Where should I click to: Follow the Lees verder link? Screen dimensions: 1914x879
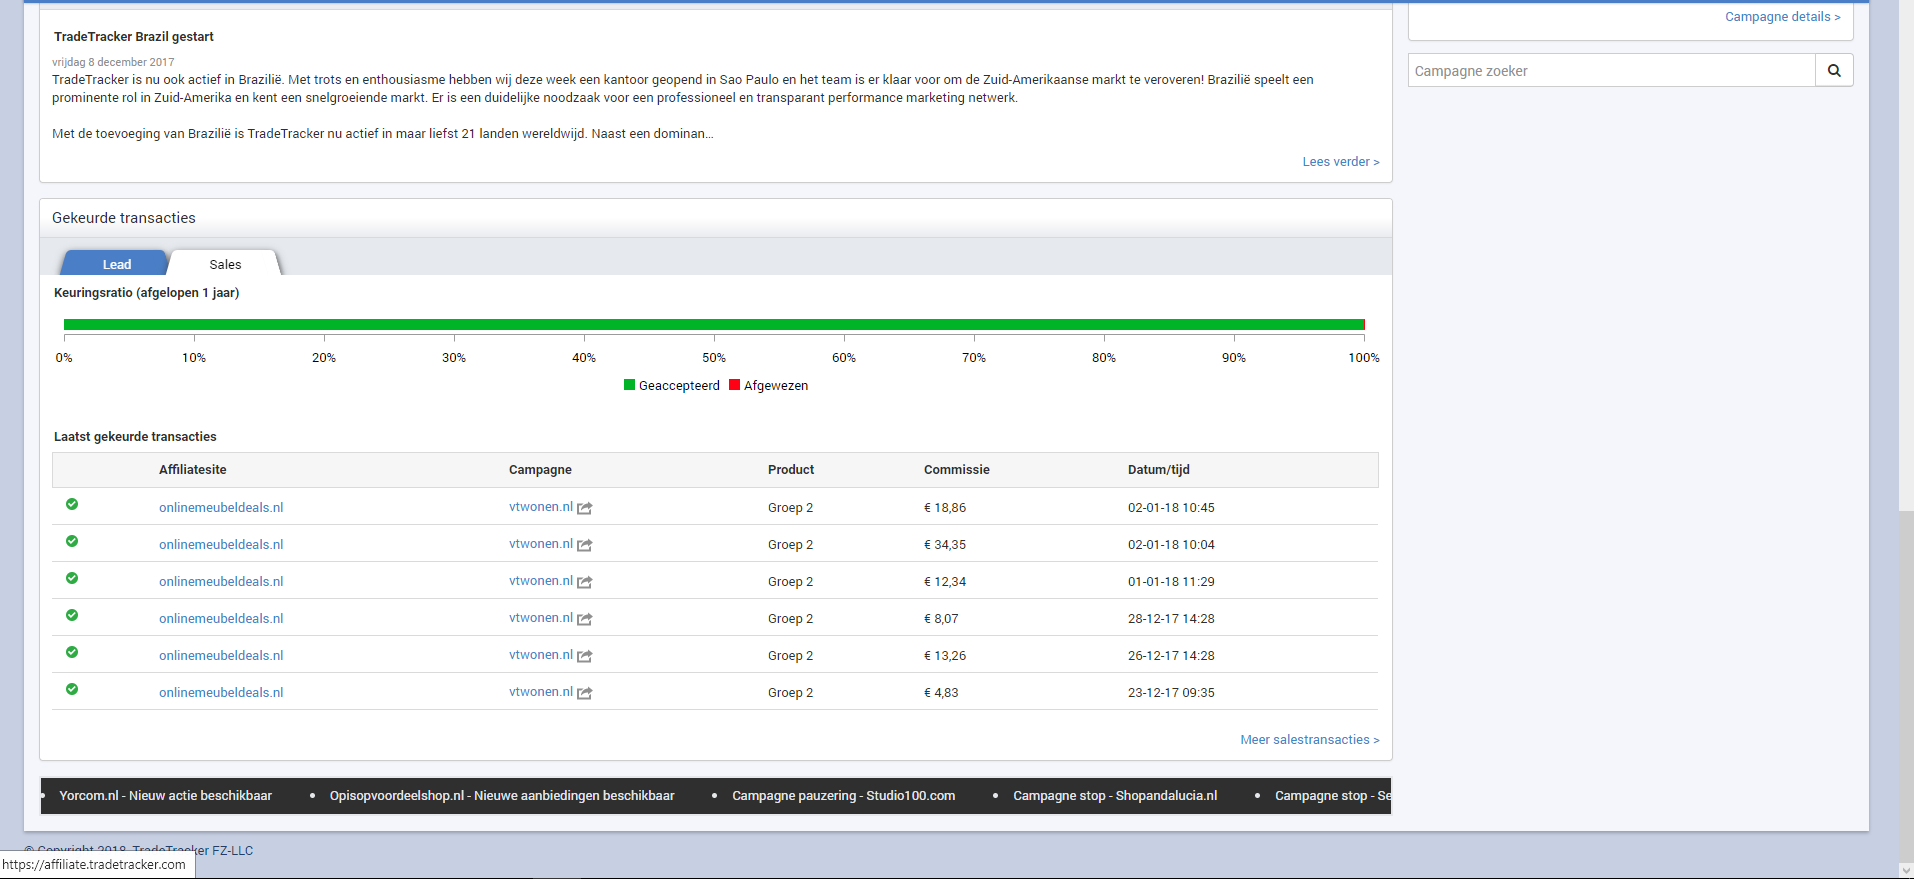coord(1340,162)
